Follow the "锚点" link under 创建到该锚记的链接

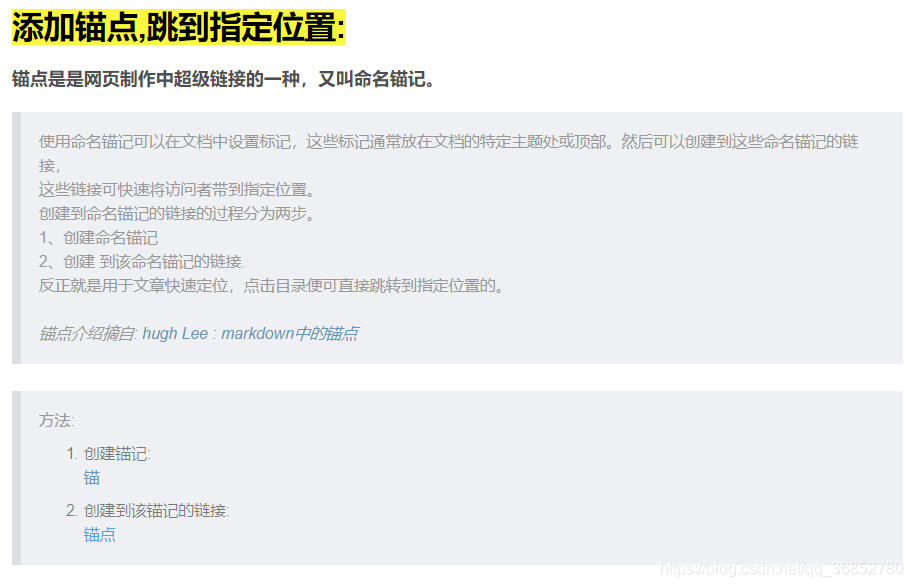click(x=100, y=535)
